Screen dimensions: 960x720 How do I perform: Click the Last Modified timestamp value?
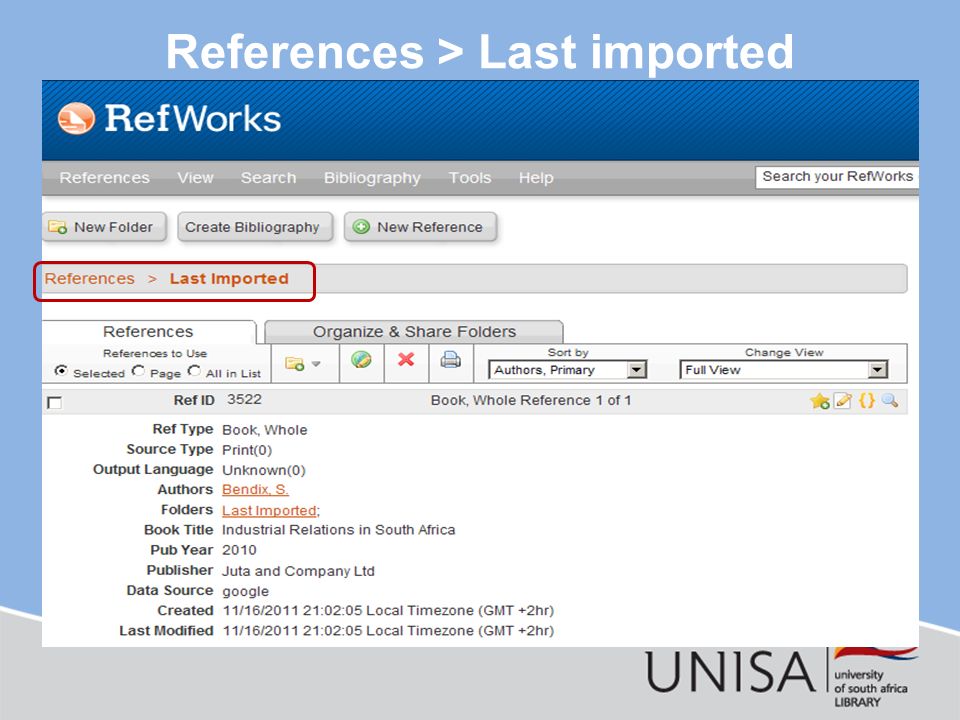[x=388, y=631]
